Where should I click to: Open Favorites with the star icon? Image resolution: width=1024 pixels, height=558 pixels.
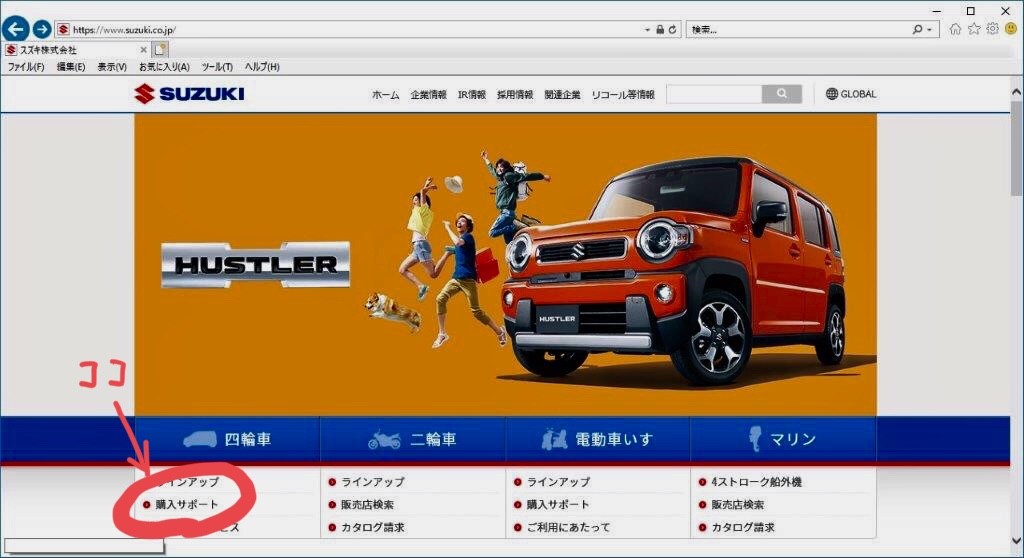[974, 29]
